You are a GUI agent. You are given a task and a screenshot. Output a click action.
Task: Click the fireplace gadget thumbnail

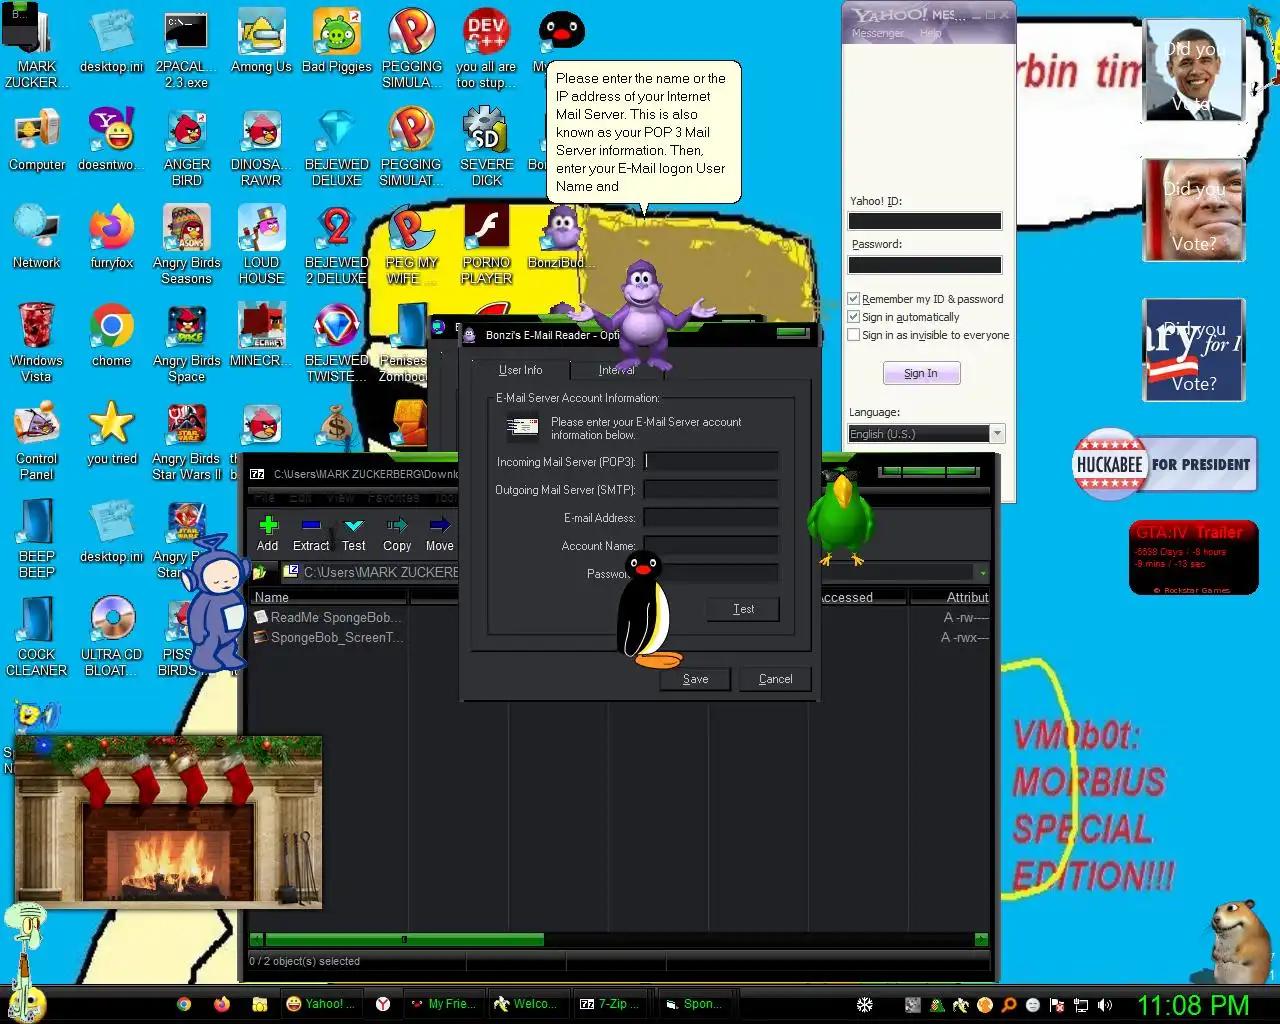168,822
